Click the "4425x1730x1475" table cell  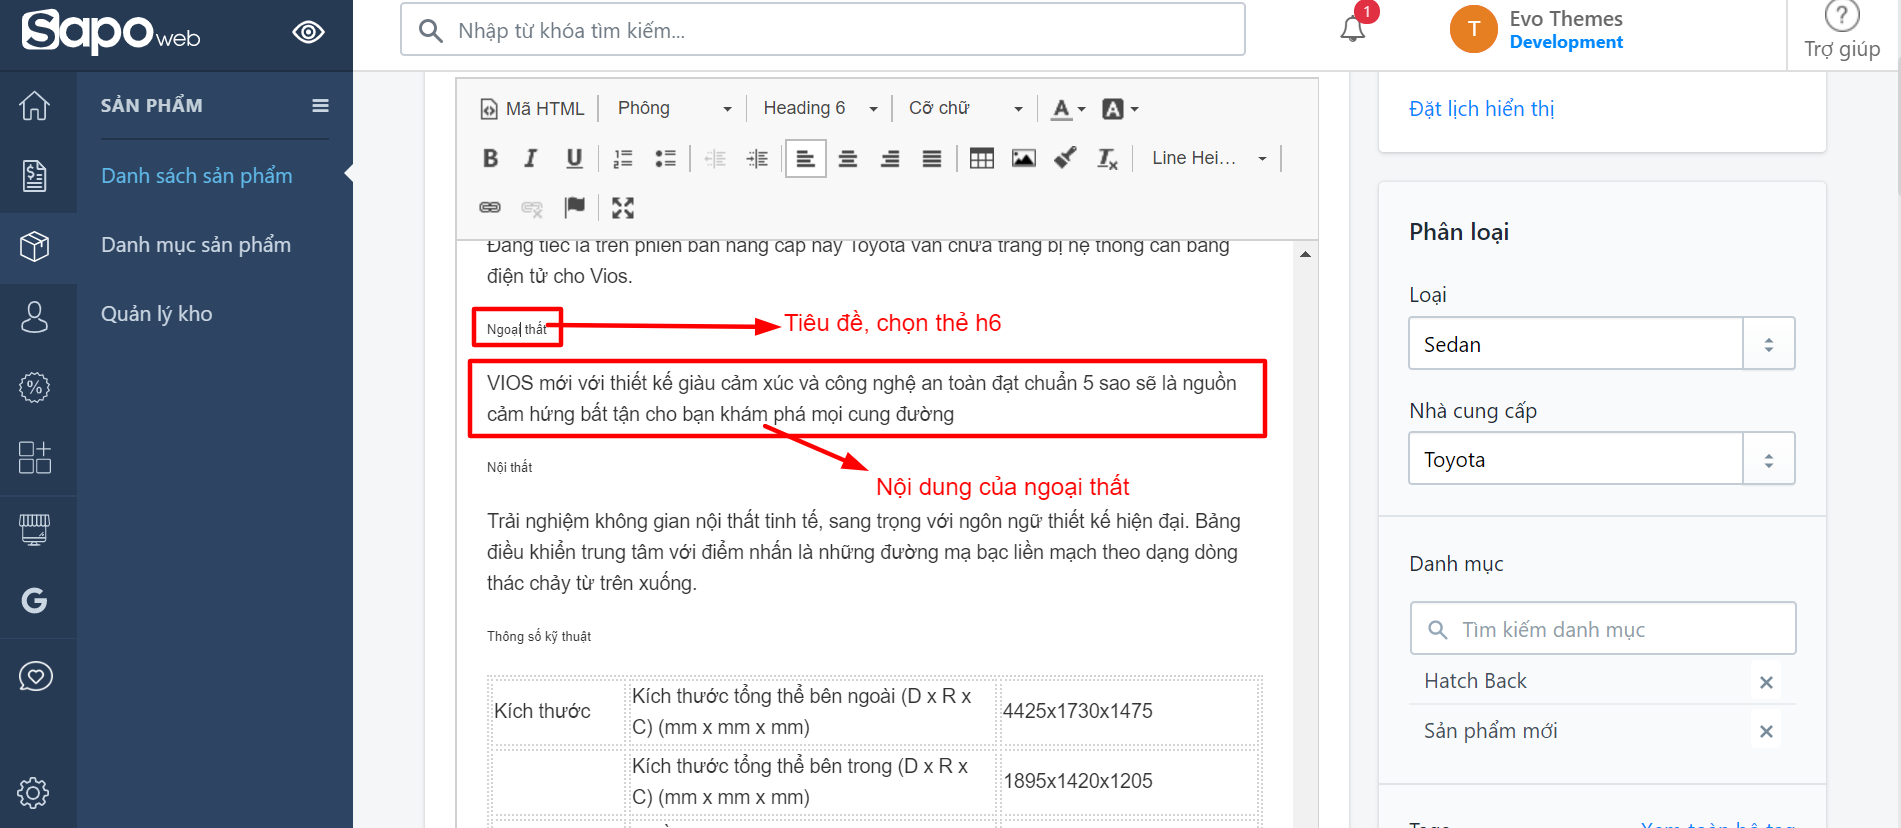click(x=1128, y=711)
